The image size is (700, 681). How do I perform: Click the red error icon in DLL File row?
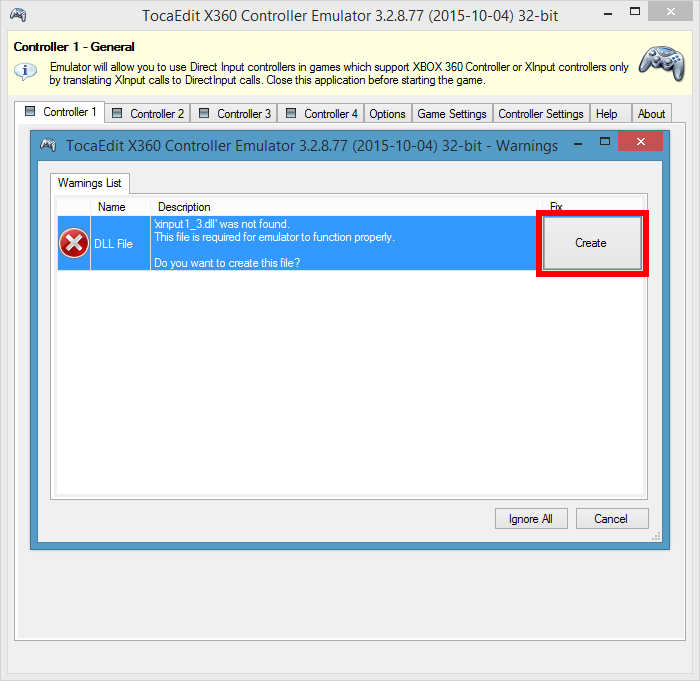[x=74, y=243]
